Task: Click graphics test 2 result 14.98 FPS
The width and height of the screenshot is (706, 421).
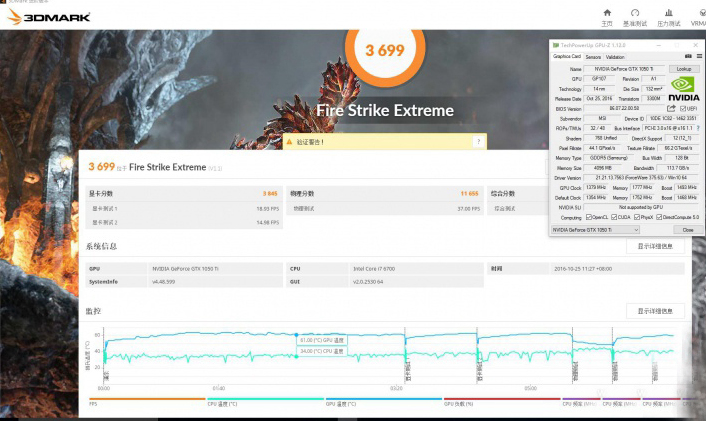Action: [x=267, y=222]
